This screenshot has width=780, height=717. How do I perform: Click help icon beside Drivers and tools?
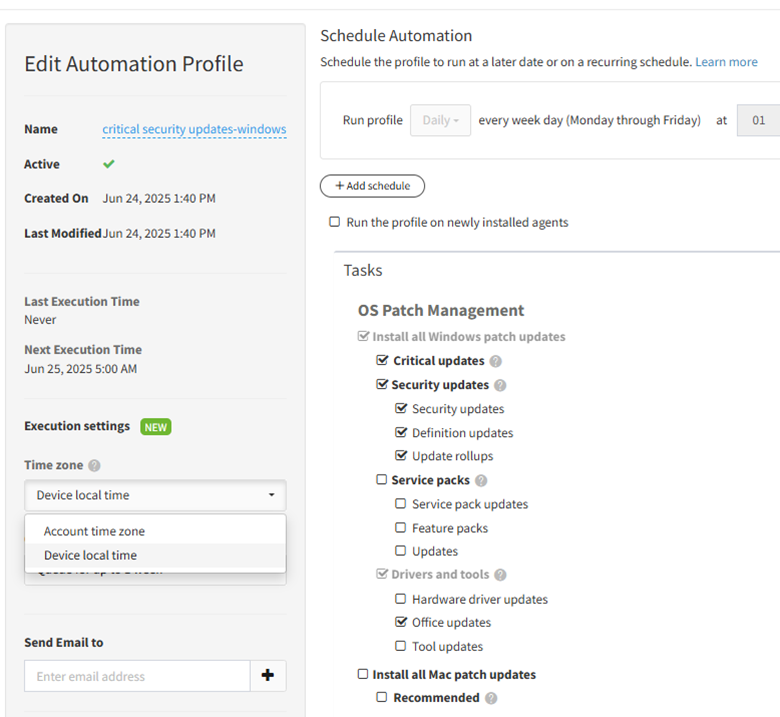coord(500,575)
